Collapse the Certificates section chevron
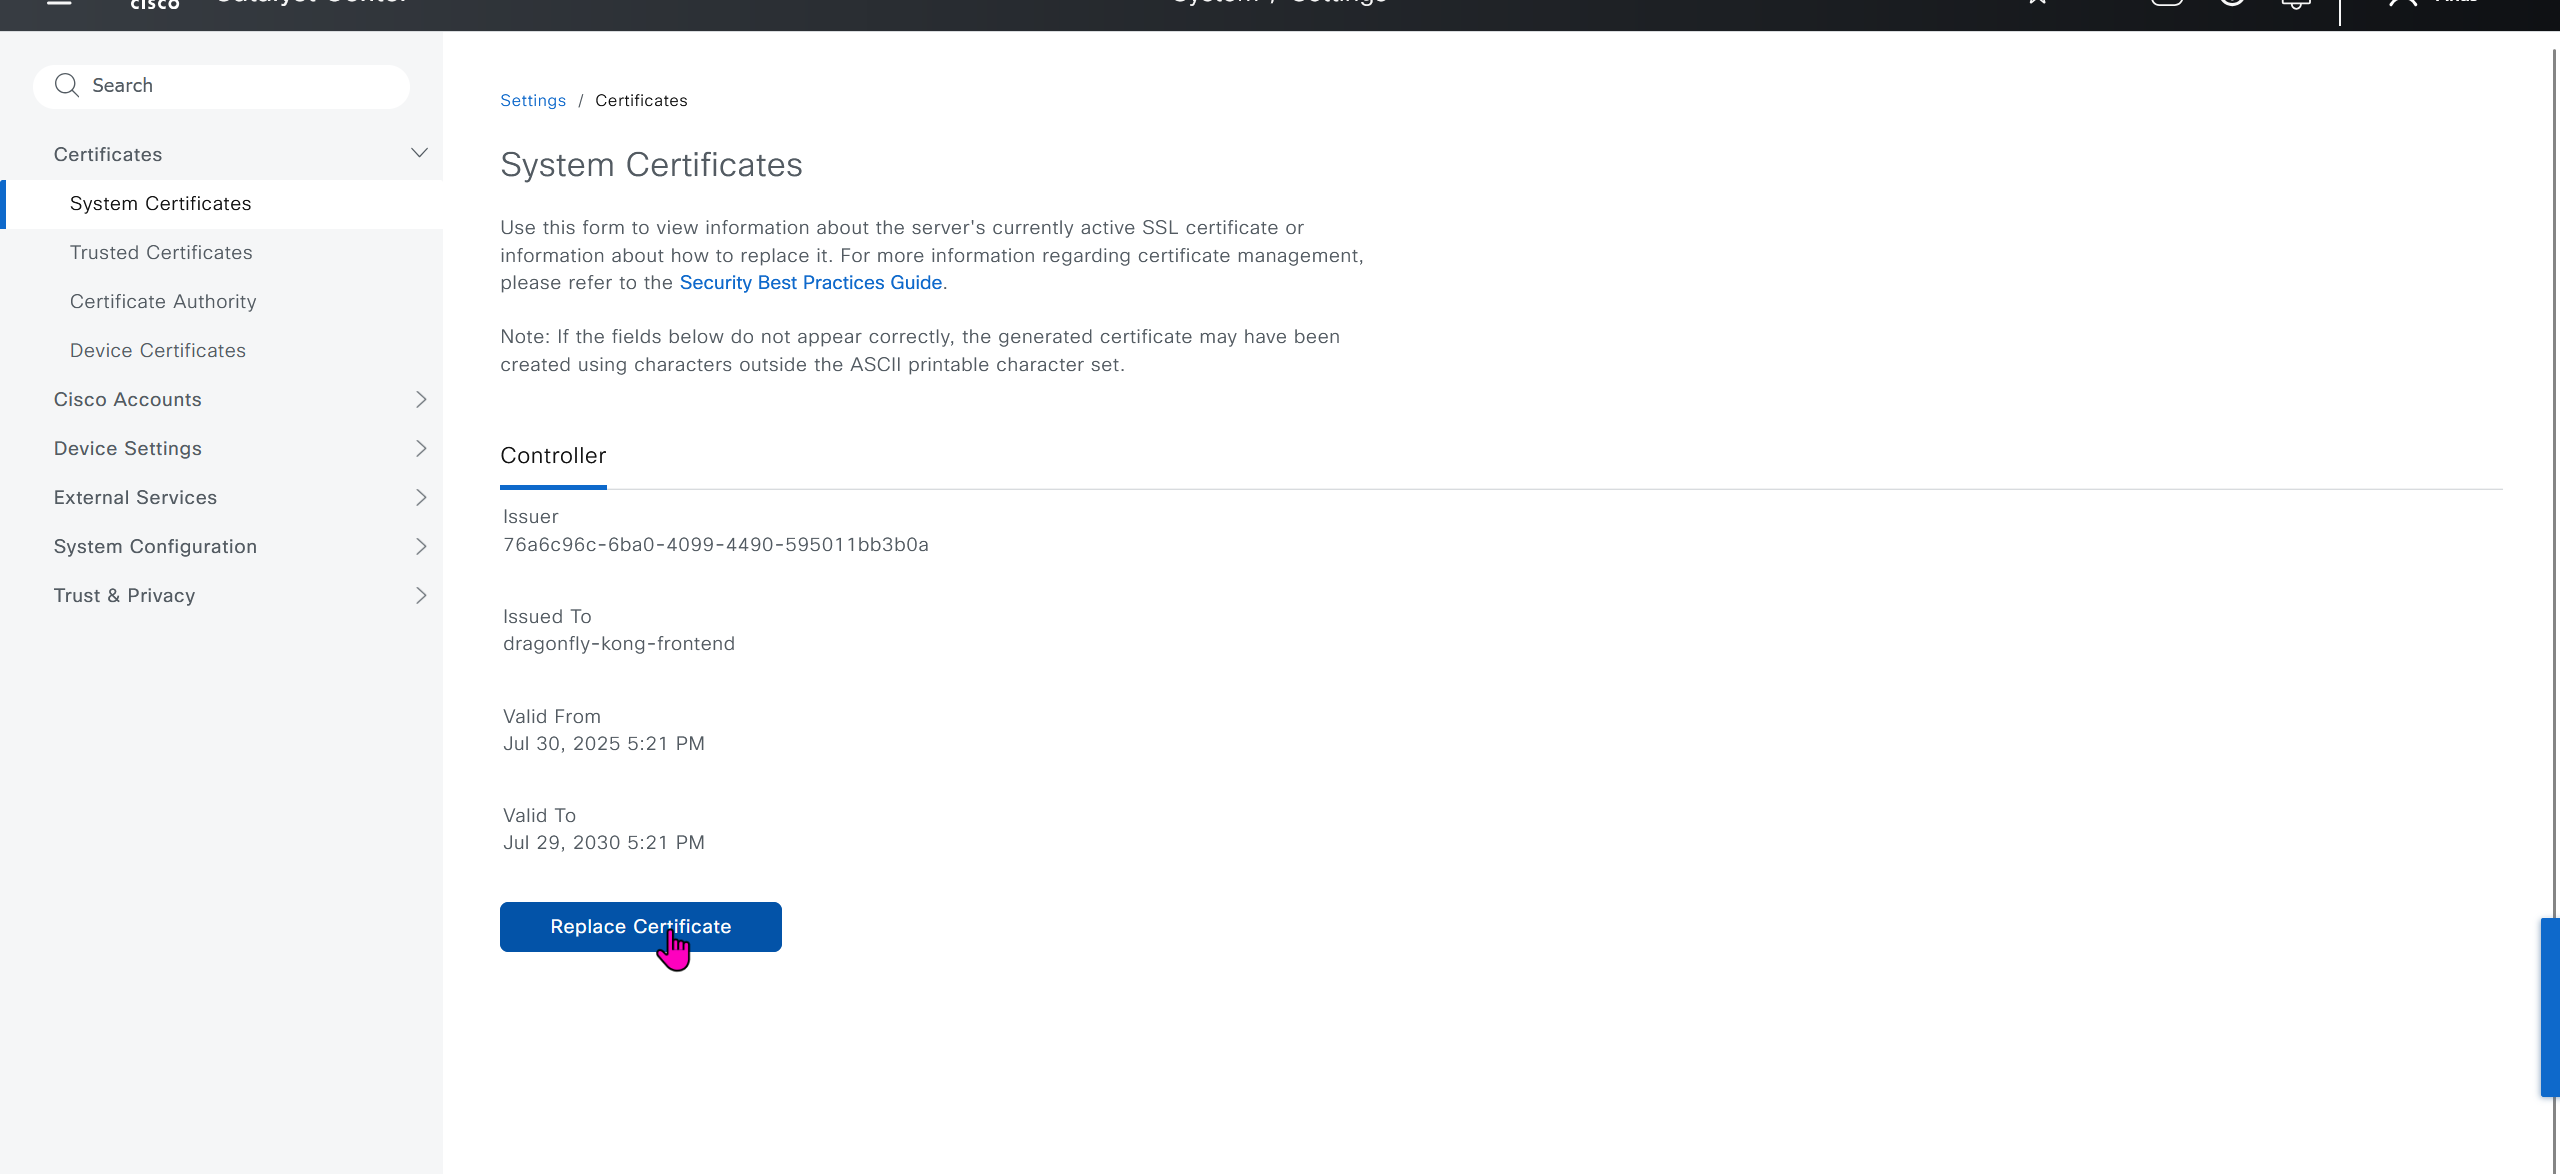This screenshot has width=2560, height=1174. click(x=420, y=153)
